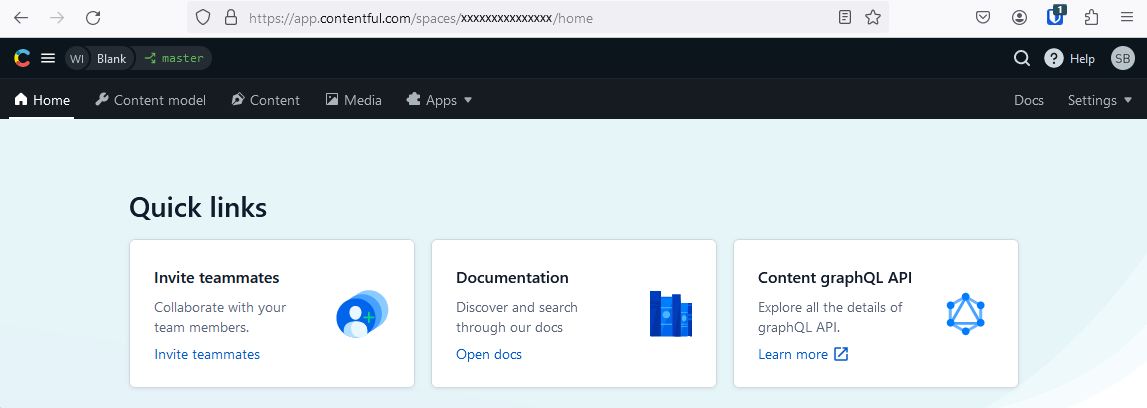Click external link icon next to Learn more
Screen dimensions: 1147x408
841,355
